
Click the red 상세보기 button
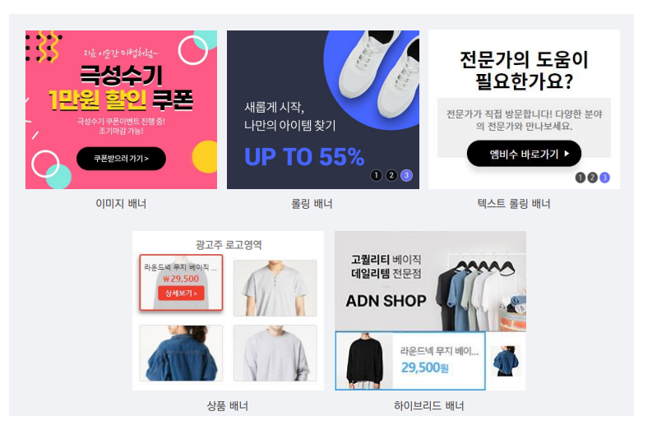pyautogui.click(x=181, y=293)
